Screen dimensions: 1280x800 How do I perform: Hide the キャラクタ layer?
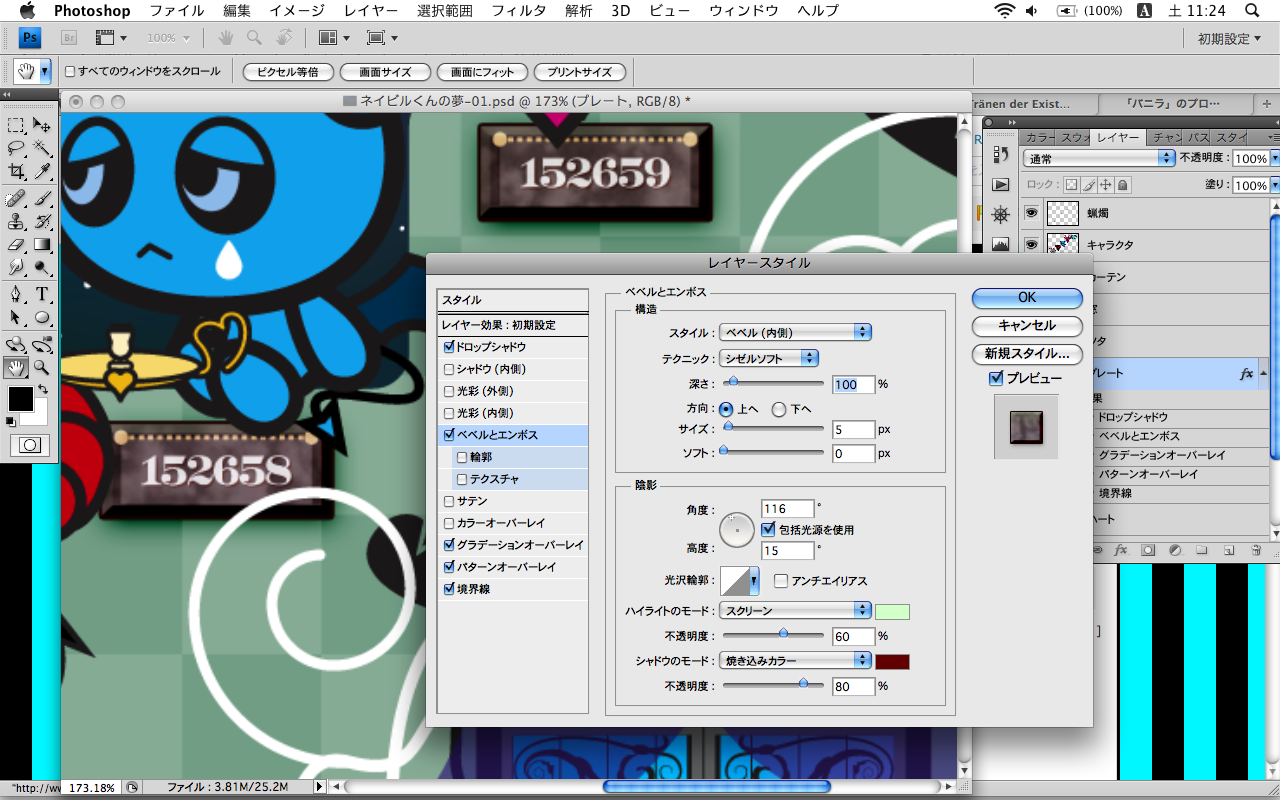point(1031,244)
